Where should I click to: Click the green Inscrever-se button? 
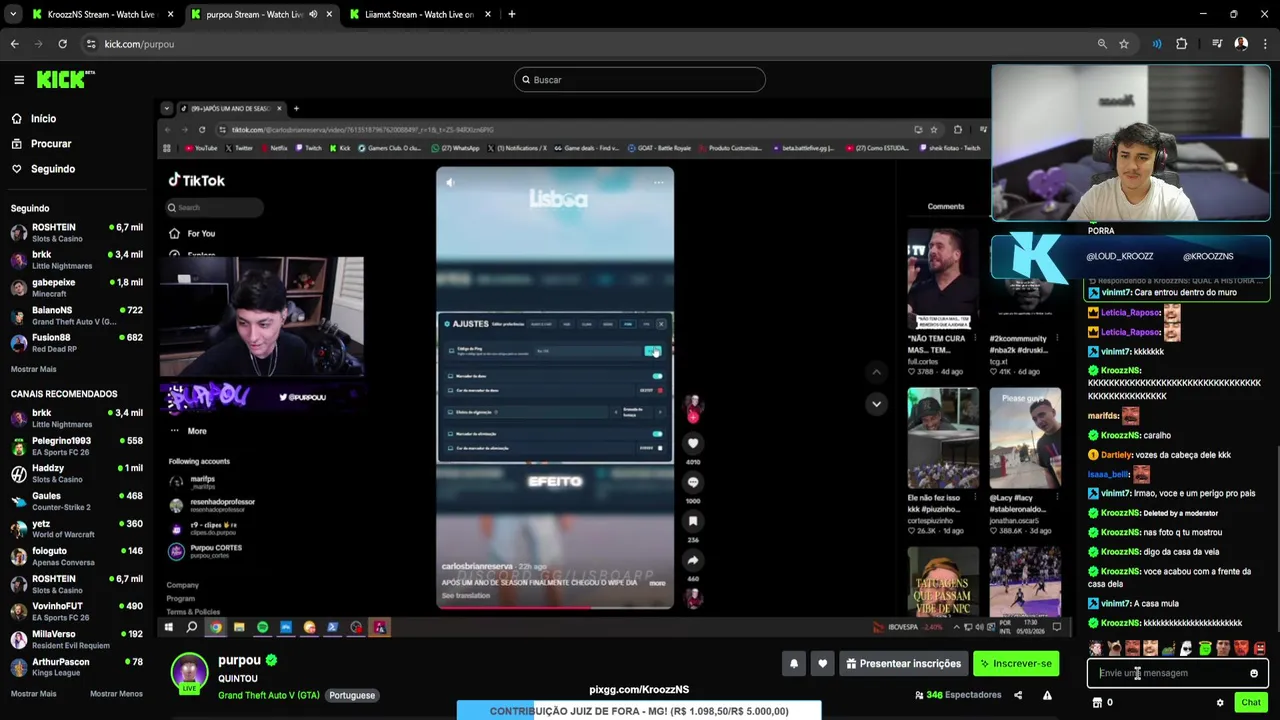pos(1016,663)
